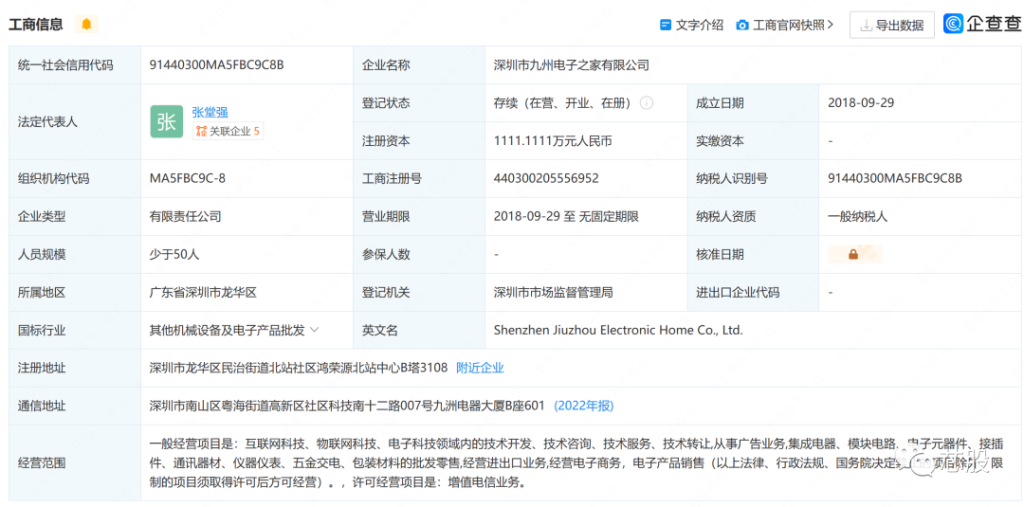1024x507 pixels.
Task: Click the 企查查 logo
Action: pos(982,24)
